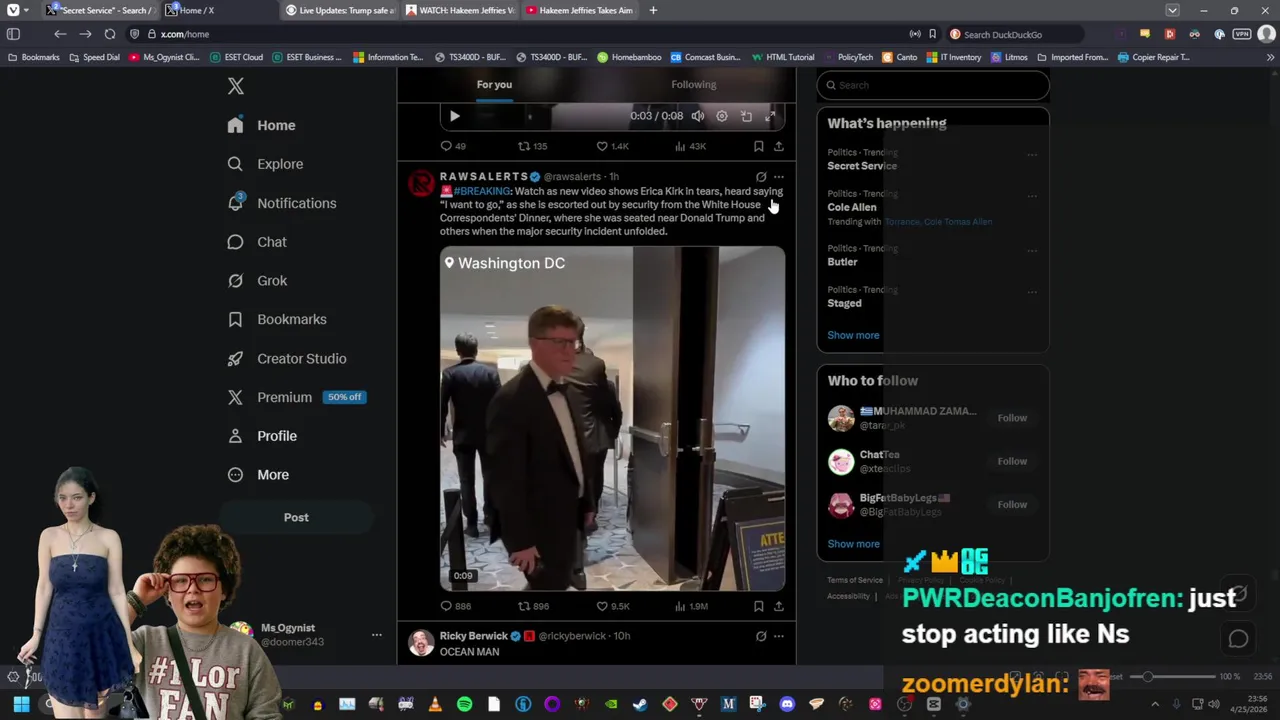The width and height of the screenshot is (1280, 720).
Task: Reply to RAWSALERTS post with 886 replies
Action: coord(456,606)
